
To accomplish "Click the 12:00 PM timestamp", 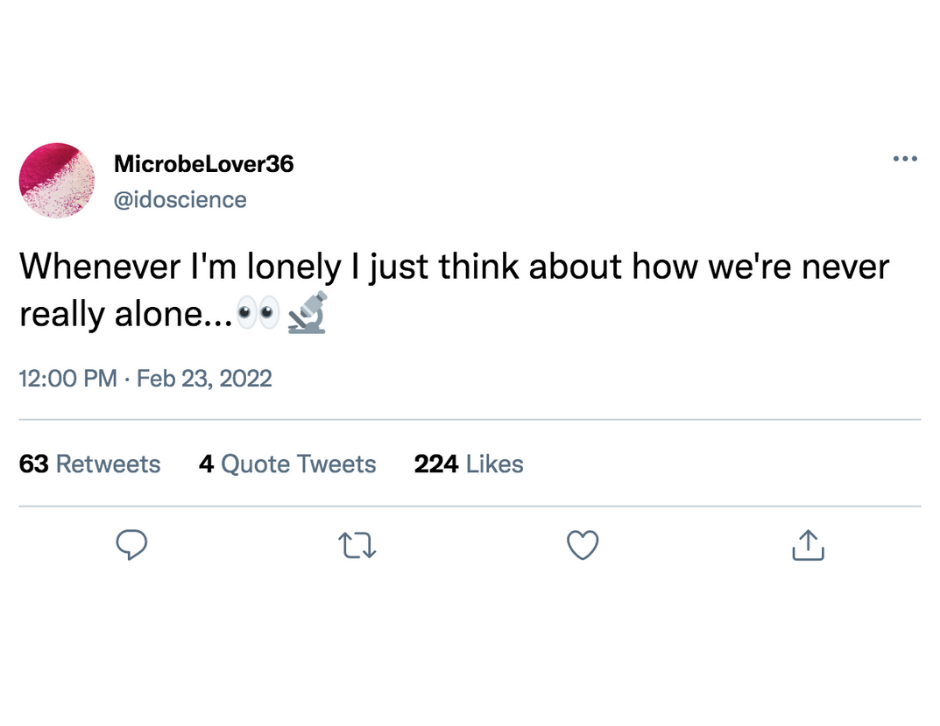I will [67, 379].
